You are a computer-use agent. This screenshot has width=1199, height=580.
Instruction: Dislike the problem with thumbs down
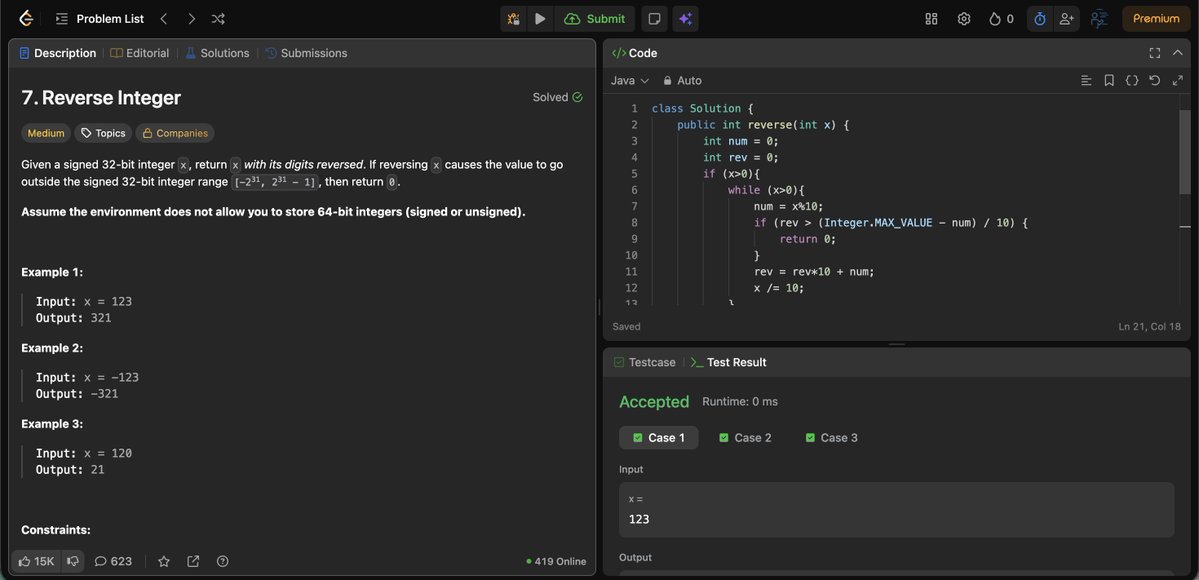73,561
